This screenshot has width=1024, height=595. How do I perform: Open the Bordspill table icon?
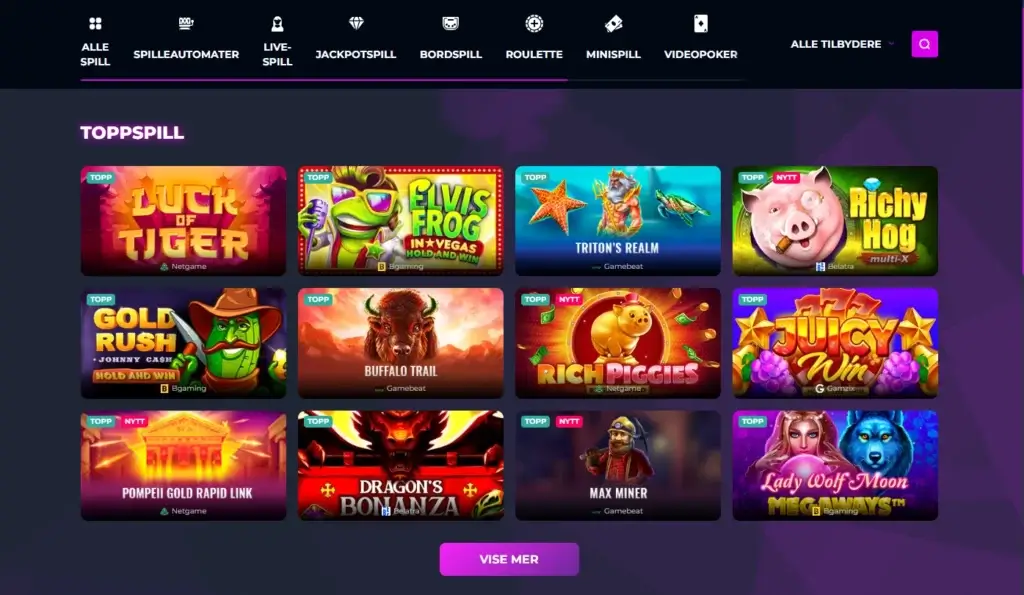451,24
